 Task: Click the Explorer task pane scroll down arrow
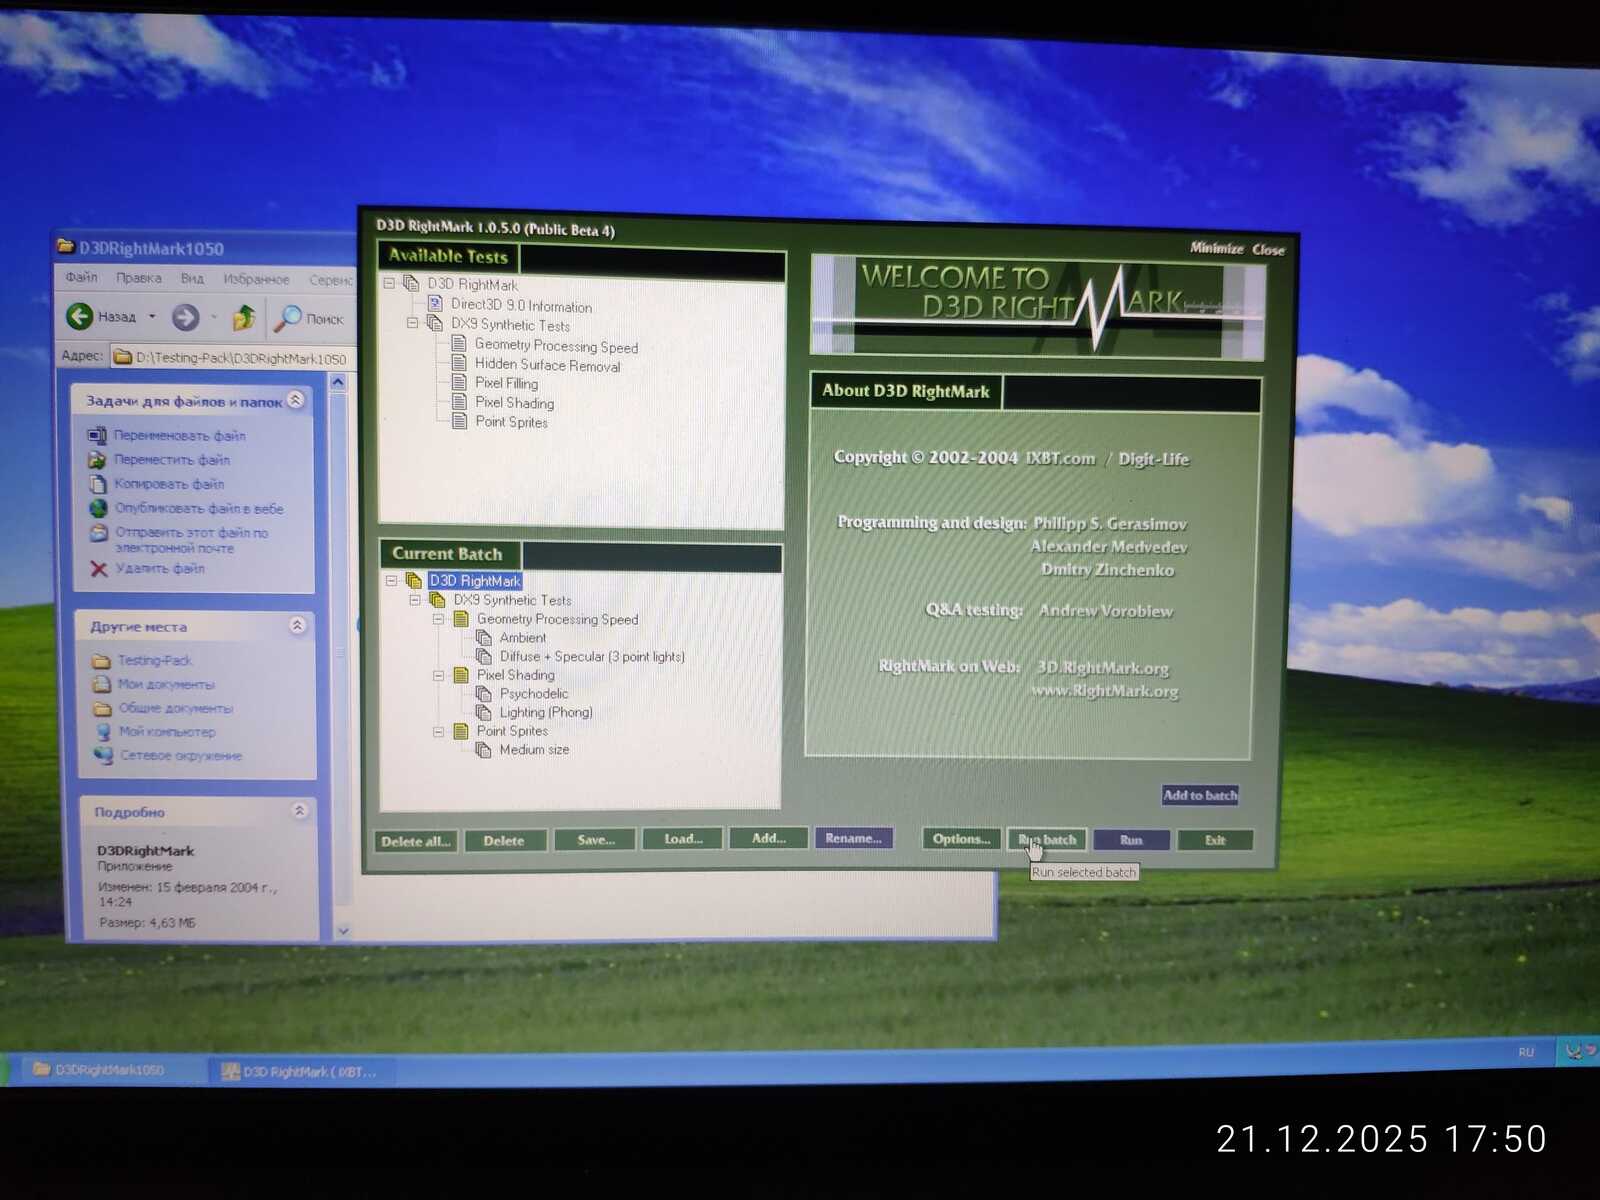tap(343, 931)
